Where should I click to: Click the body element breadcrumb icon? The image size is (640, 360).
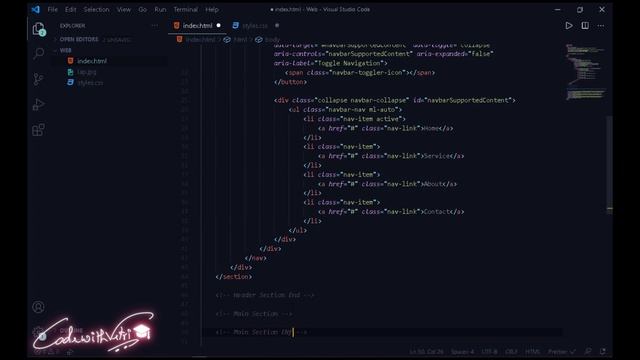click(x=259, y=40)
